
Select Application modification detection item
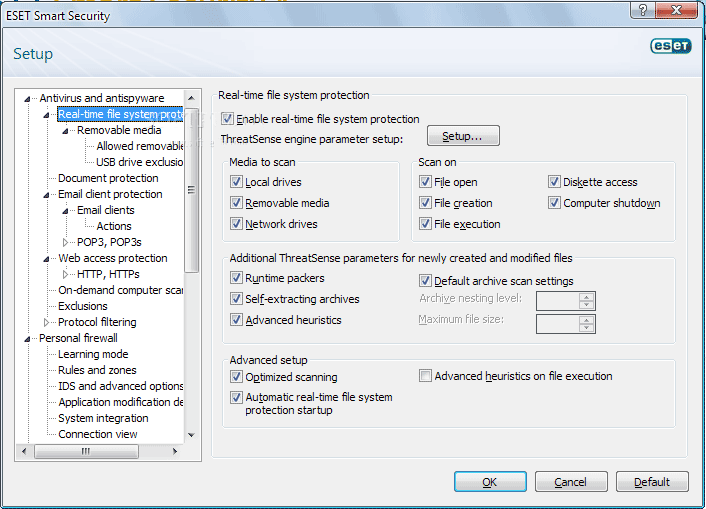(120, 402)
